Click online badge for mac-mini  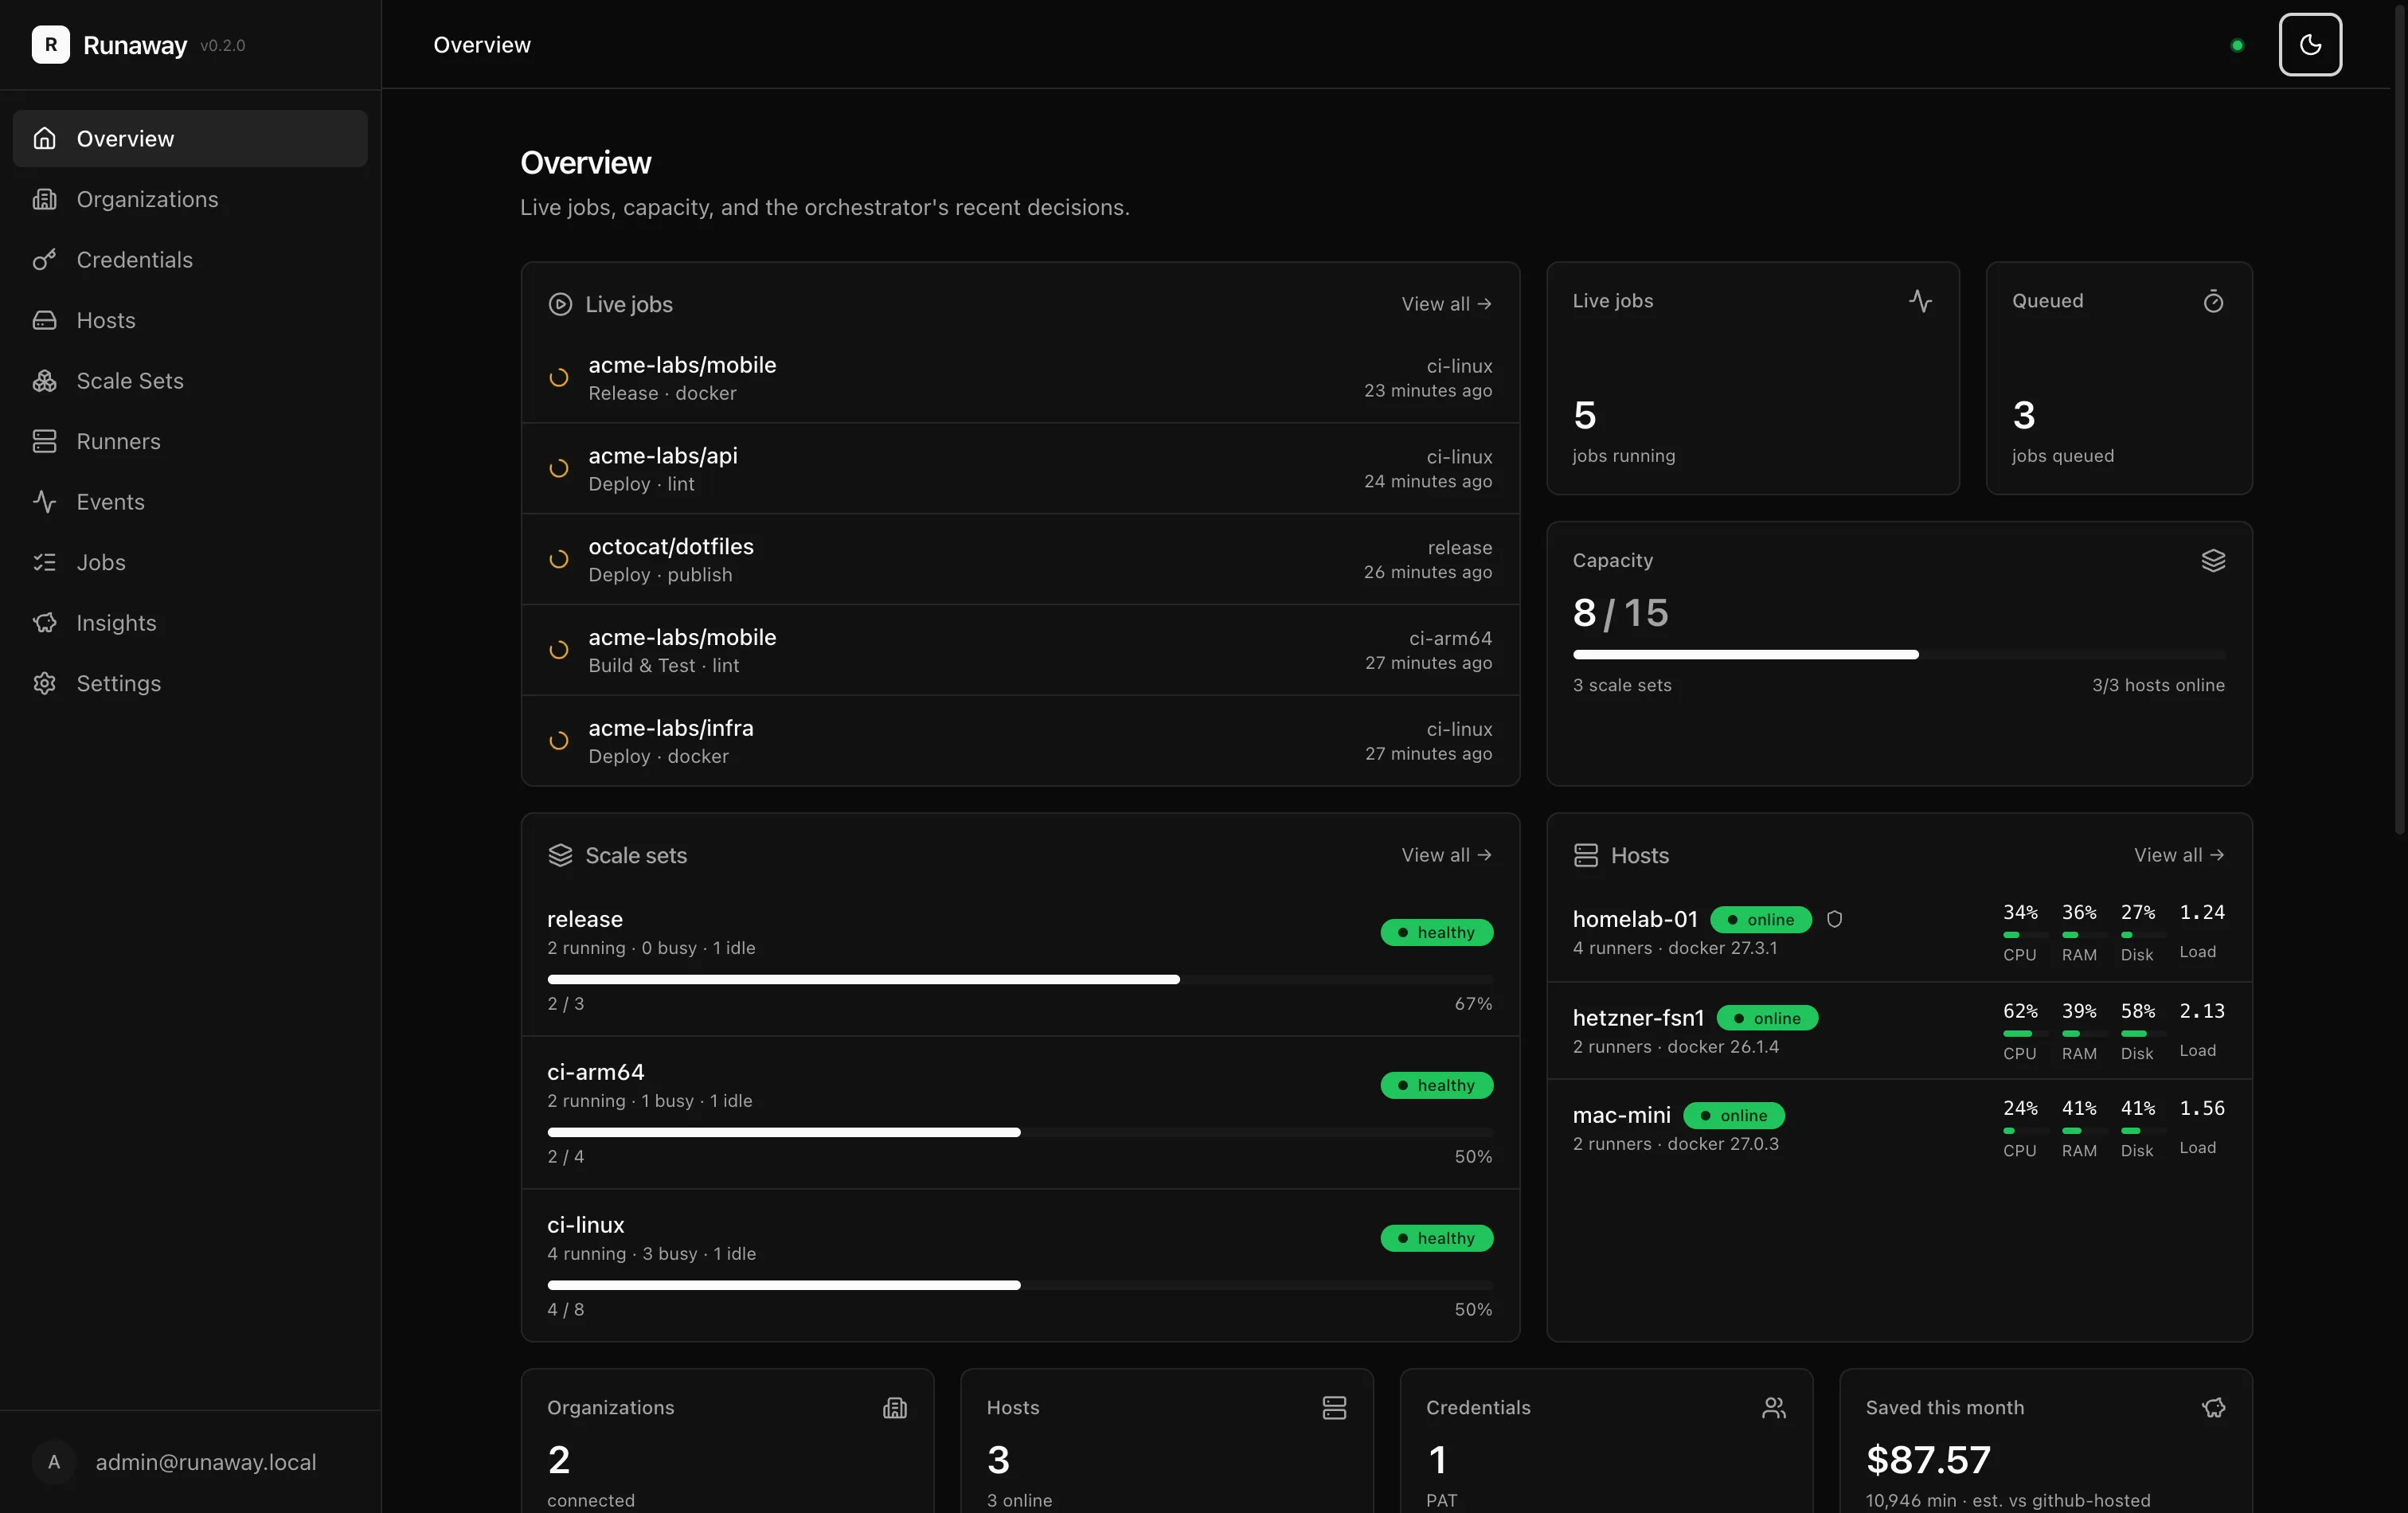[1734, 1115]
